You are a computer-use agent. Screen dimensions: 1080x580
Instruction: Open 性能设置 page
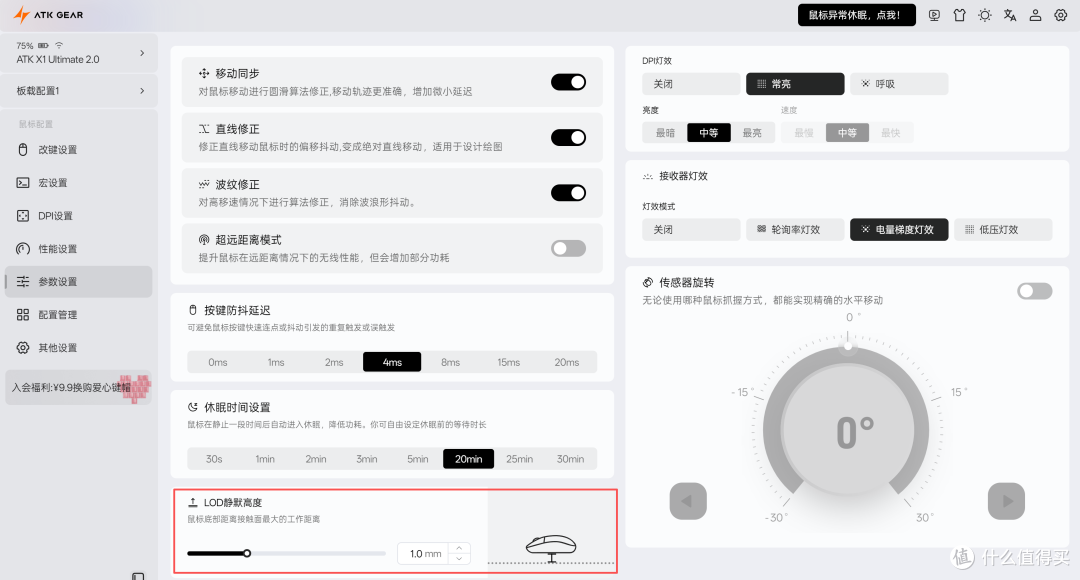(x=79, y=249)
